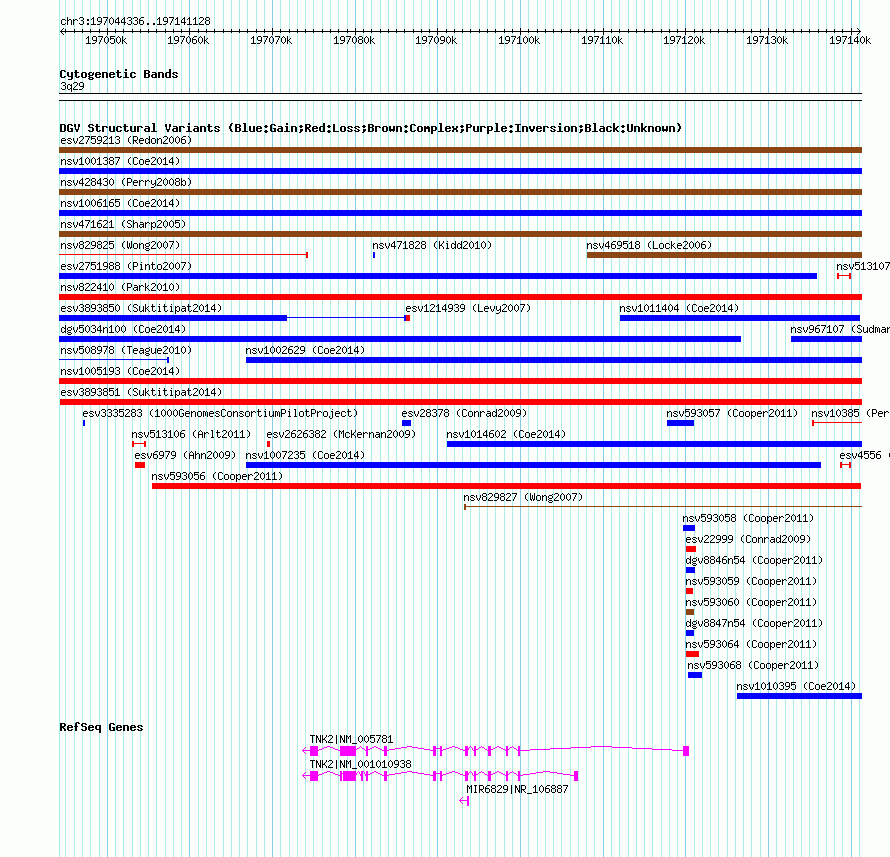Click the nsv593064 (Cooper2011) label
890x857 pixels.
(751, 644)
